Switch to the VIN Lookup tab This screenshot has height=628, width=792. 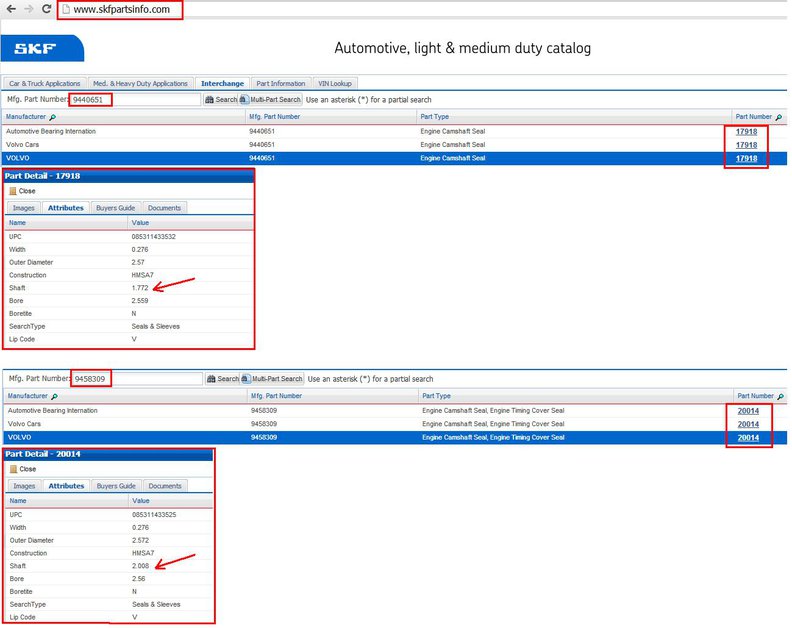click(334, 84)
